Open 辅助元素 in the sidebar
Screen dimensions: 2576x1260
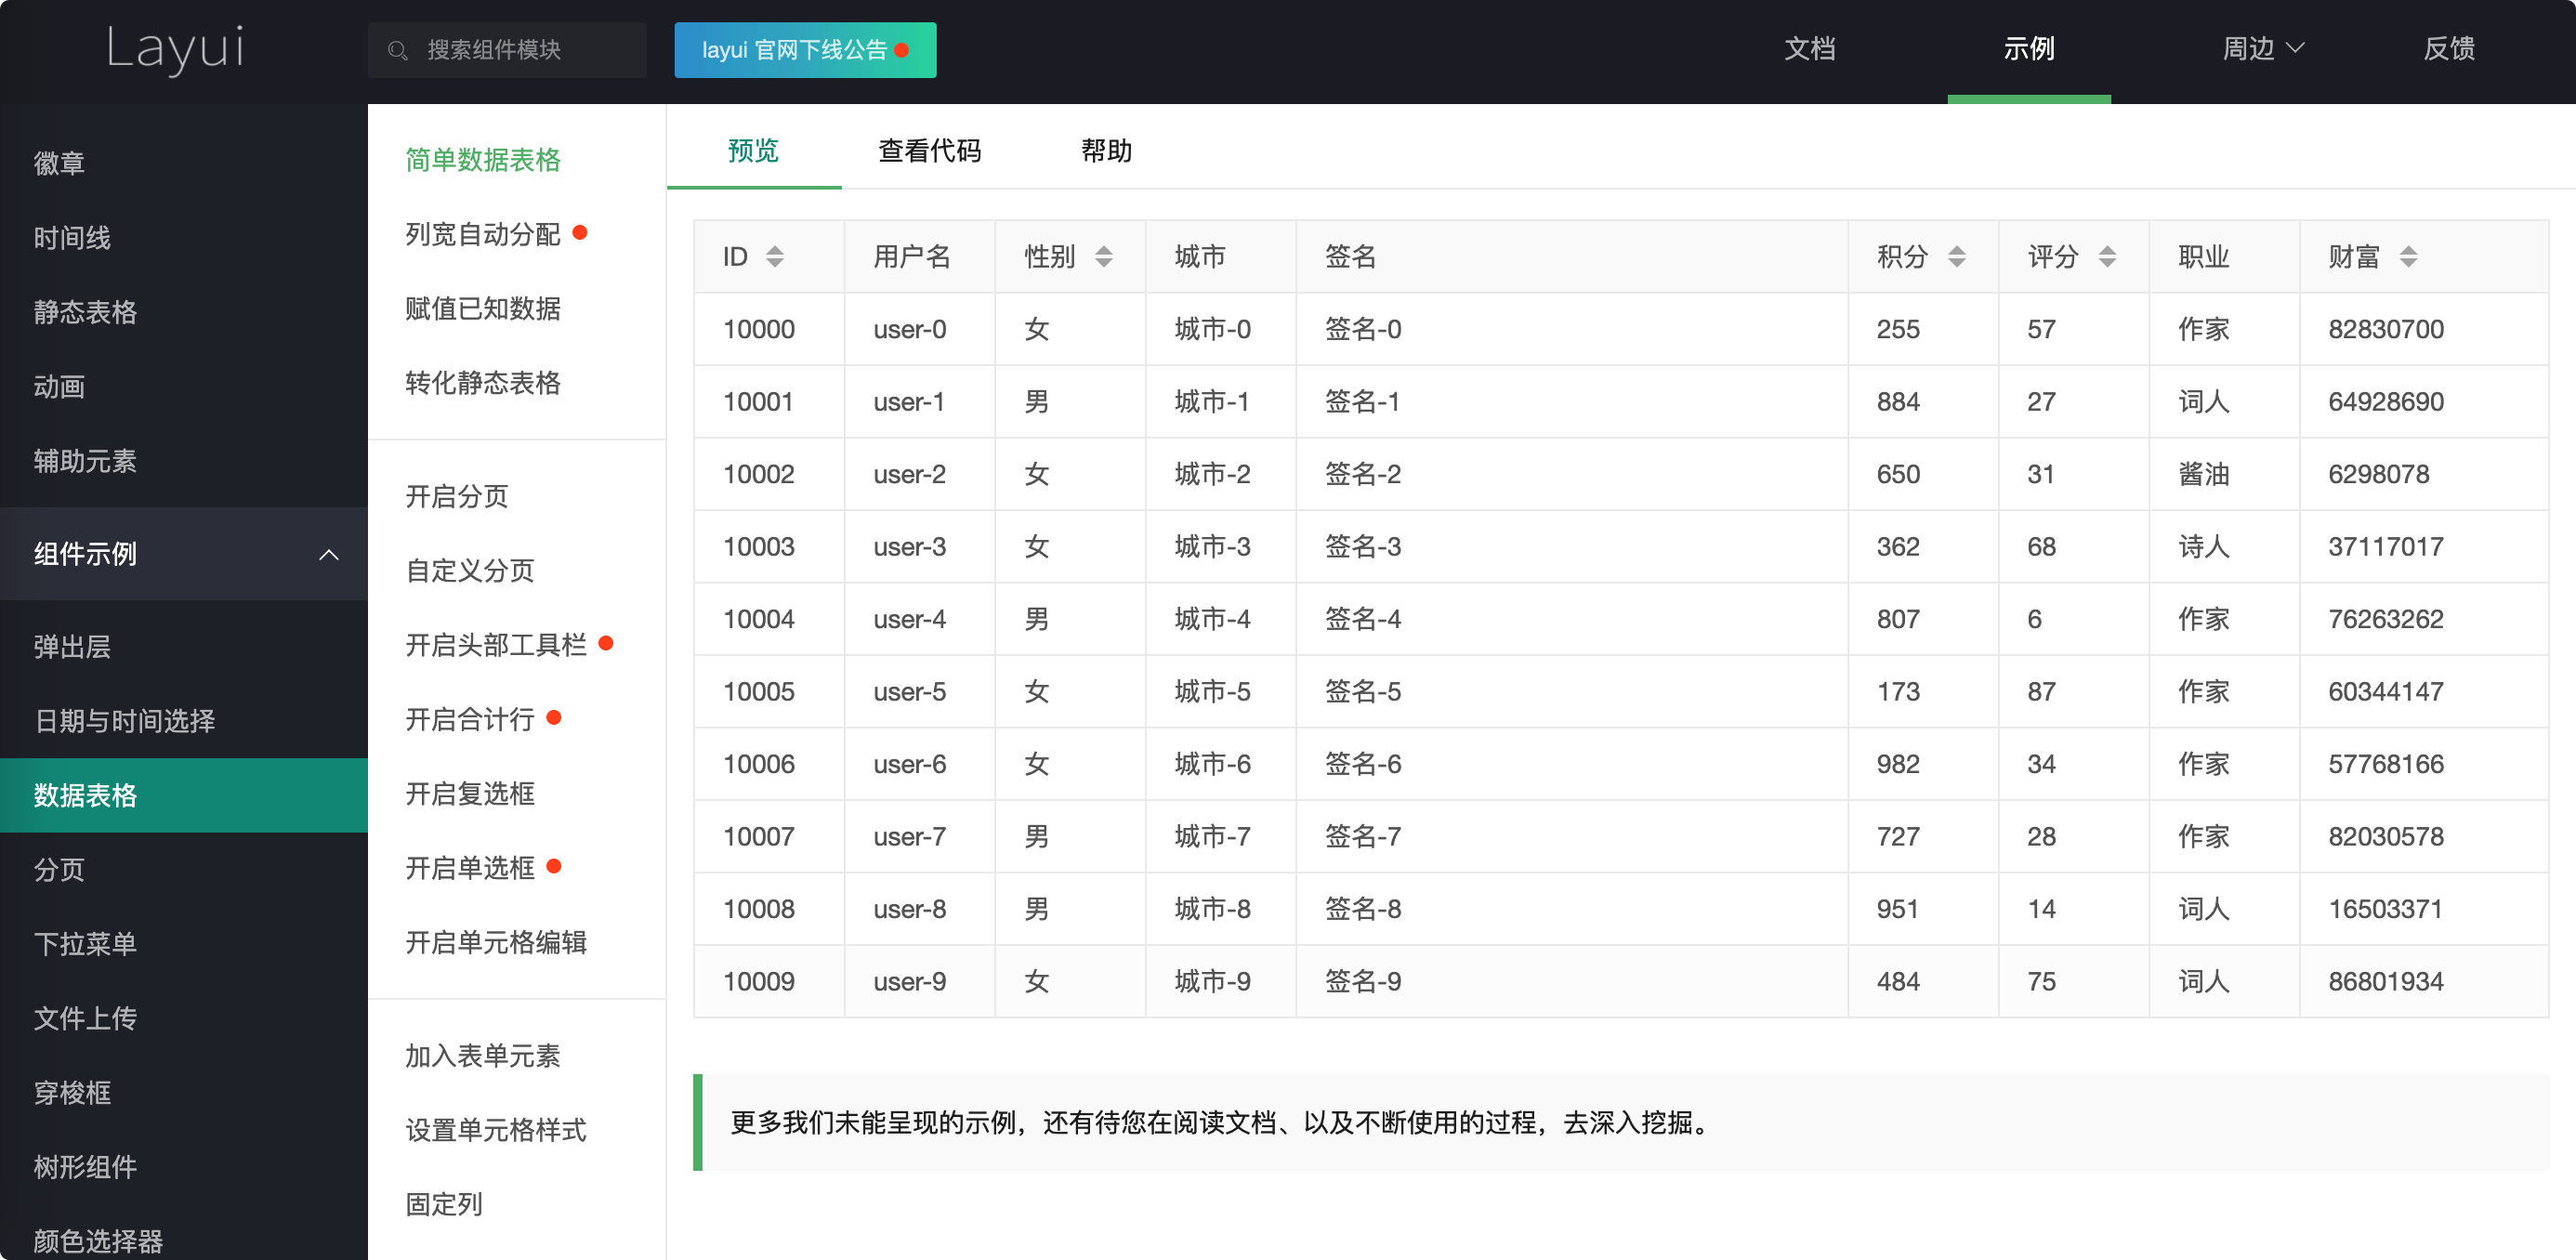coord(184,461)
